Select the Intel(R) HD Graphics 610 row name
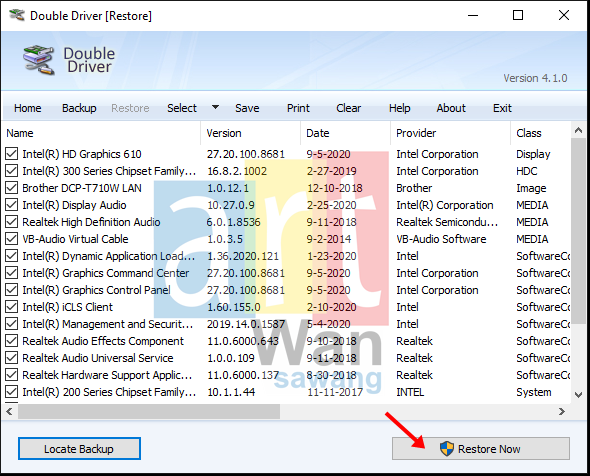Screen dimensions: 590x476 coord(82,154)
